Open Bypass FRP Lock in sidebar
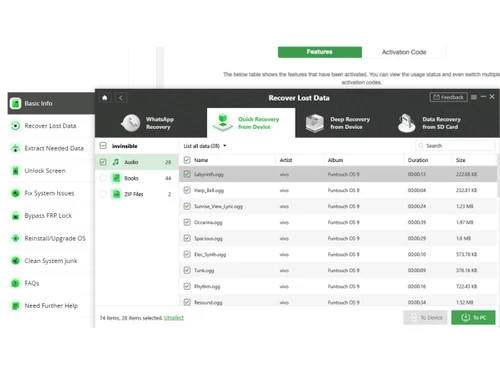The image size is (500, 375). (x=48, y=216)
